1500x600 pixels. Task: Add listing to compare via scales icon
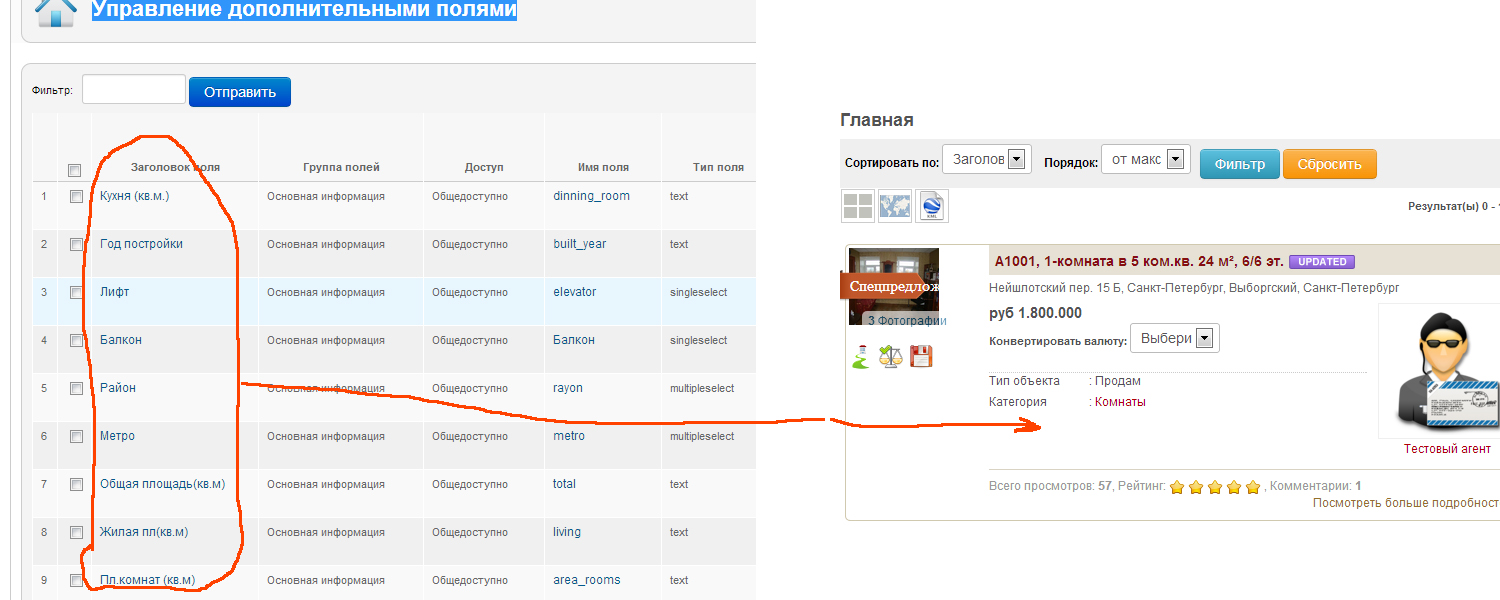pyautogui.click(x=890, y=356)
